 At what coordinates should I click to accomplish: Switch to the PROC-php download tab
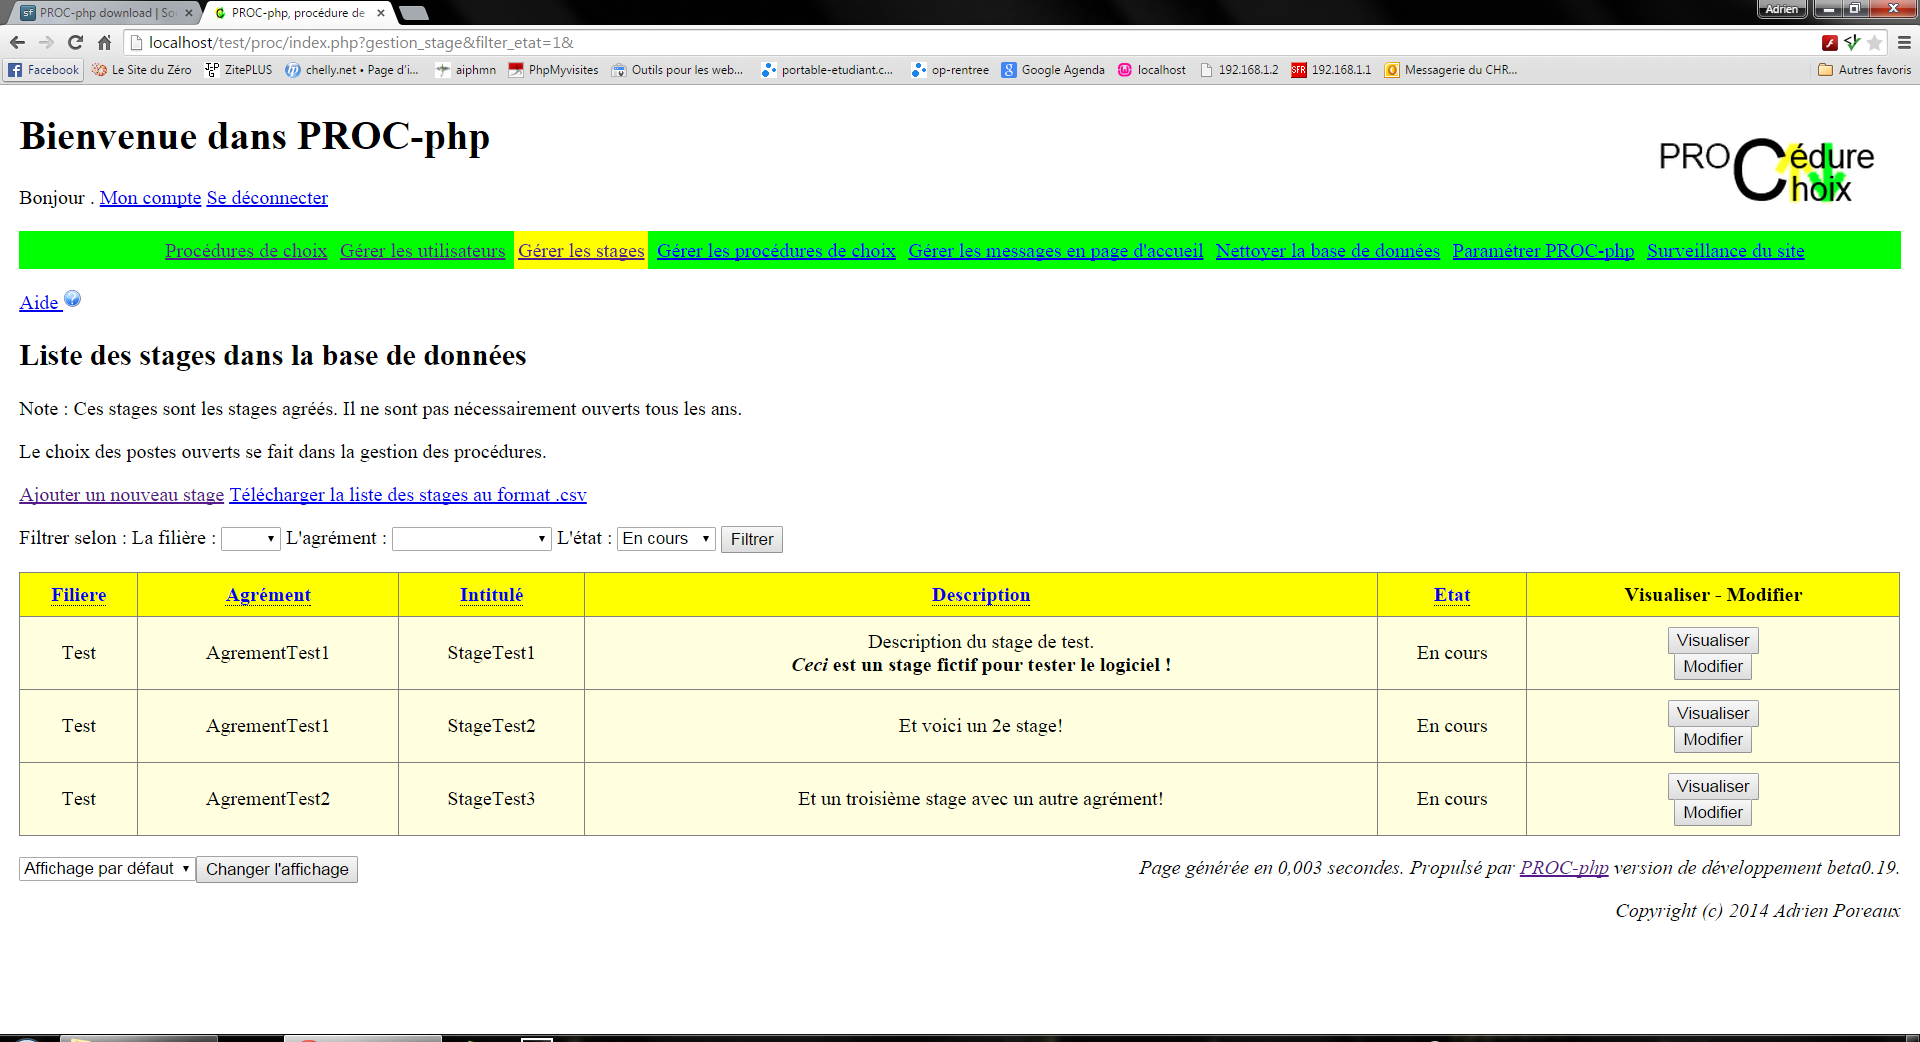tap(95, 13)
